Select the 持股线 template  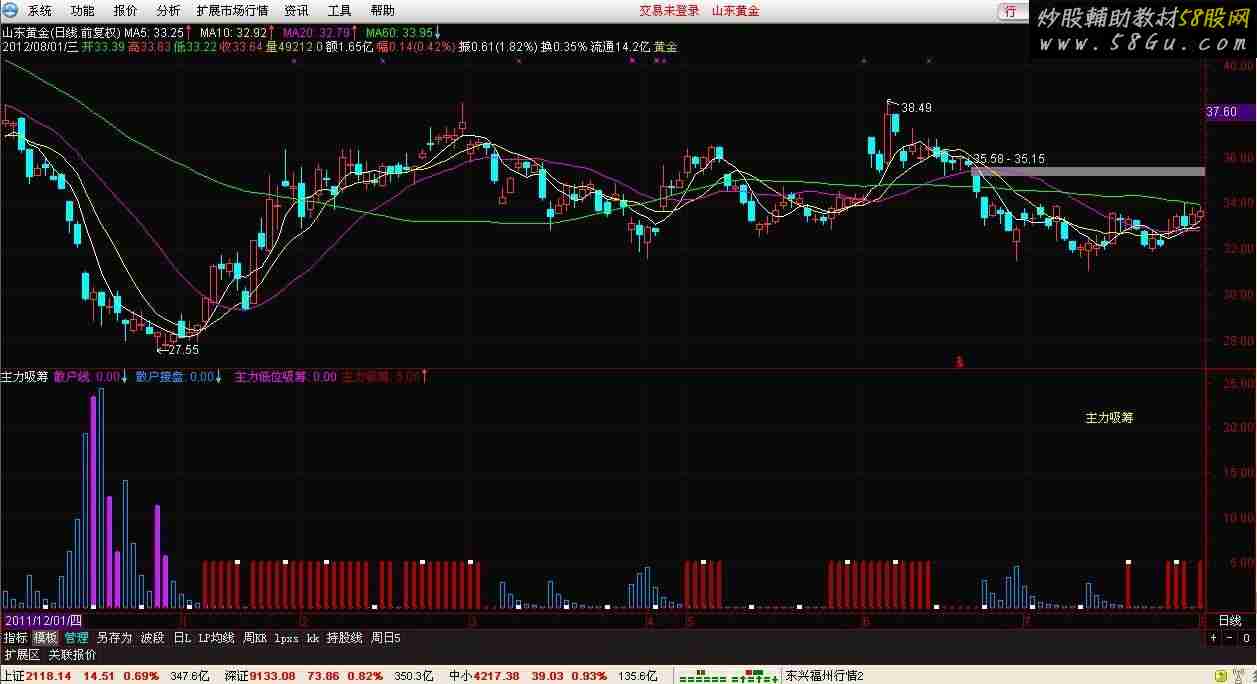[344, 637]
